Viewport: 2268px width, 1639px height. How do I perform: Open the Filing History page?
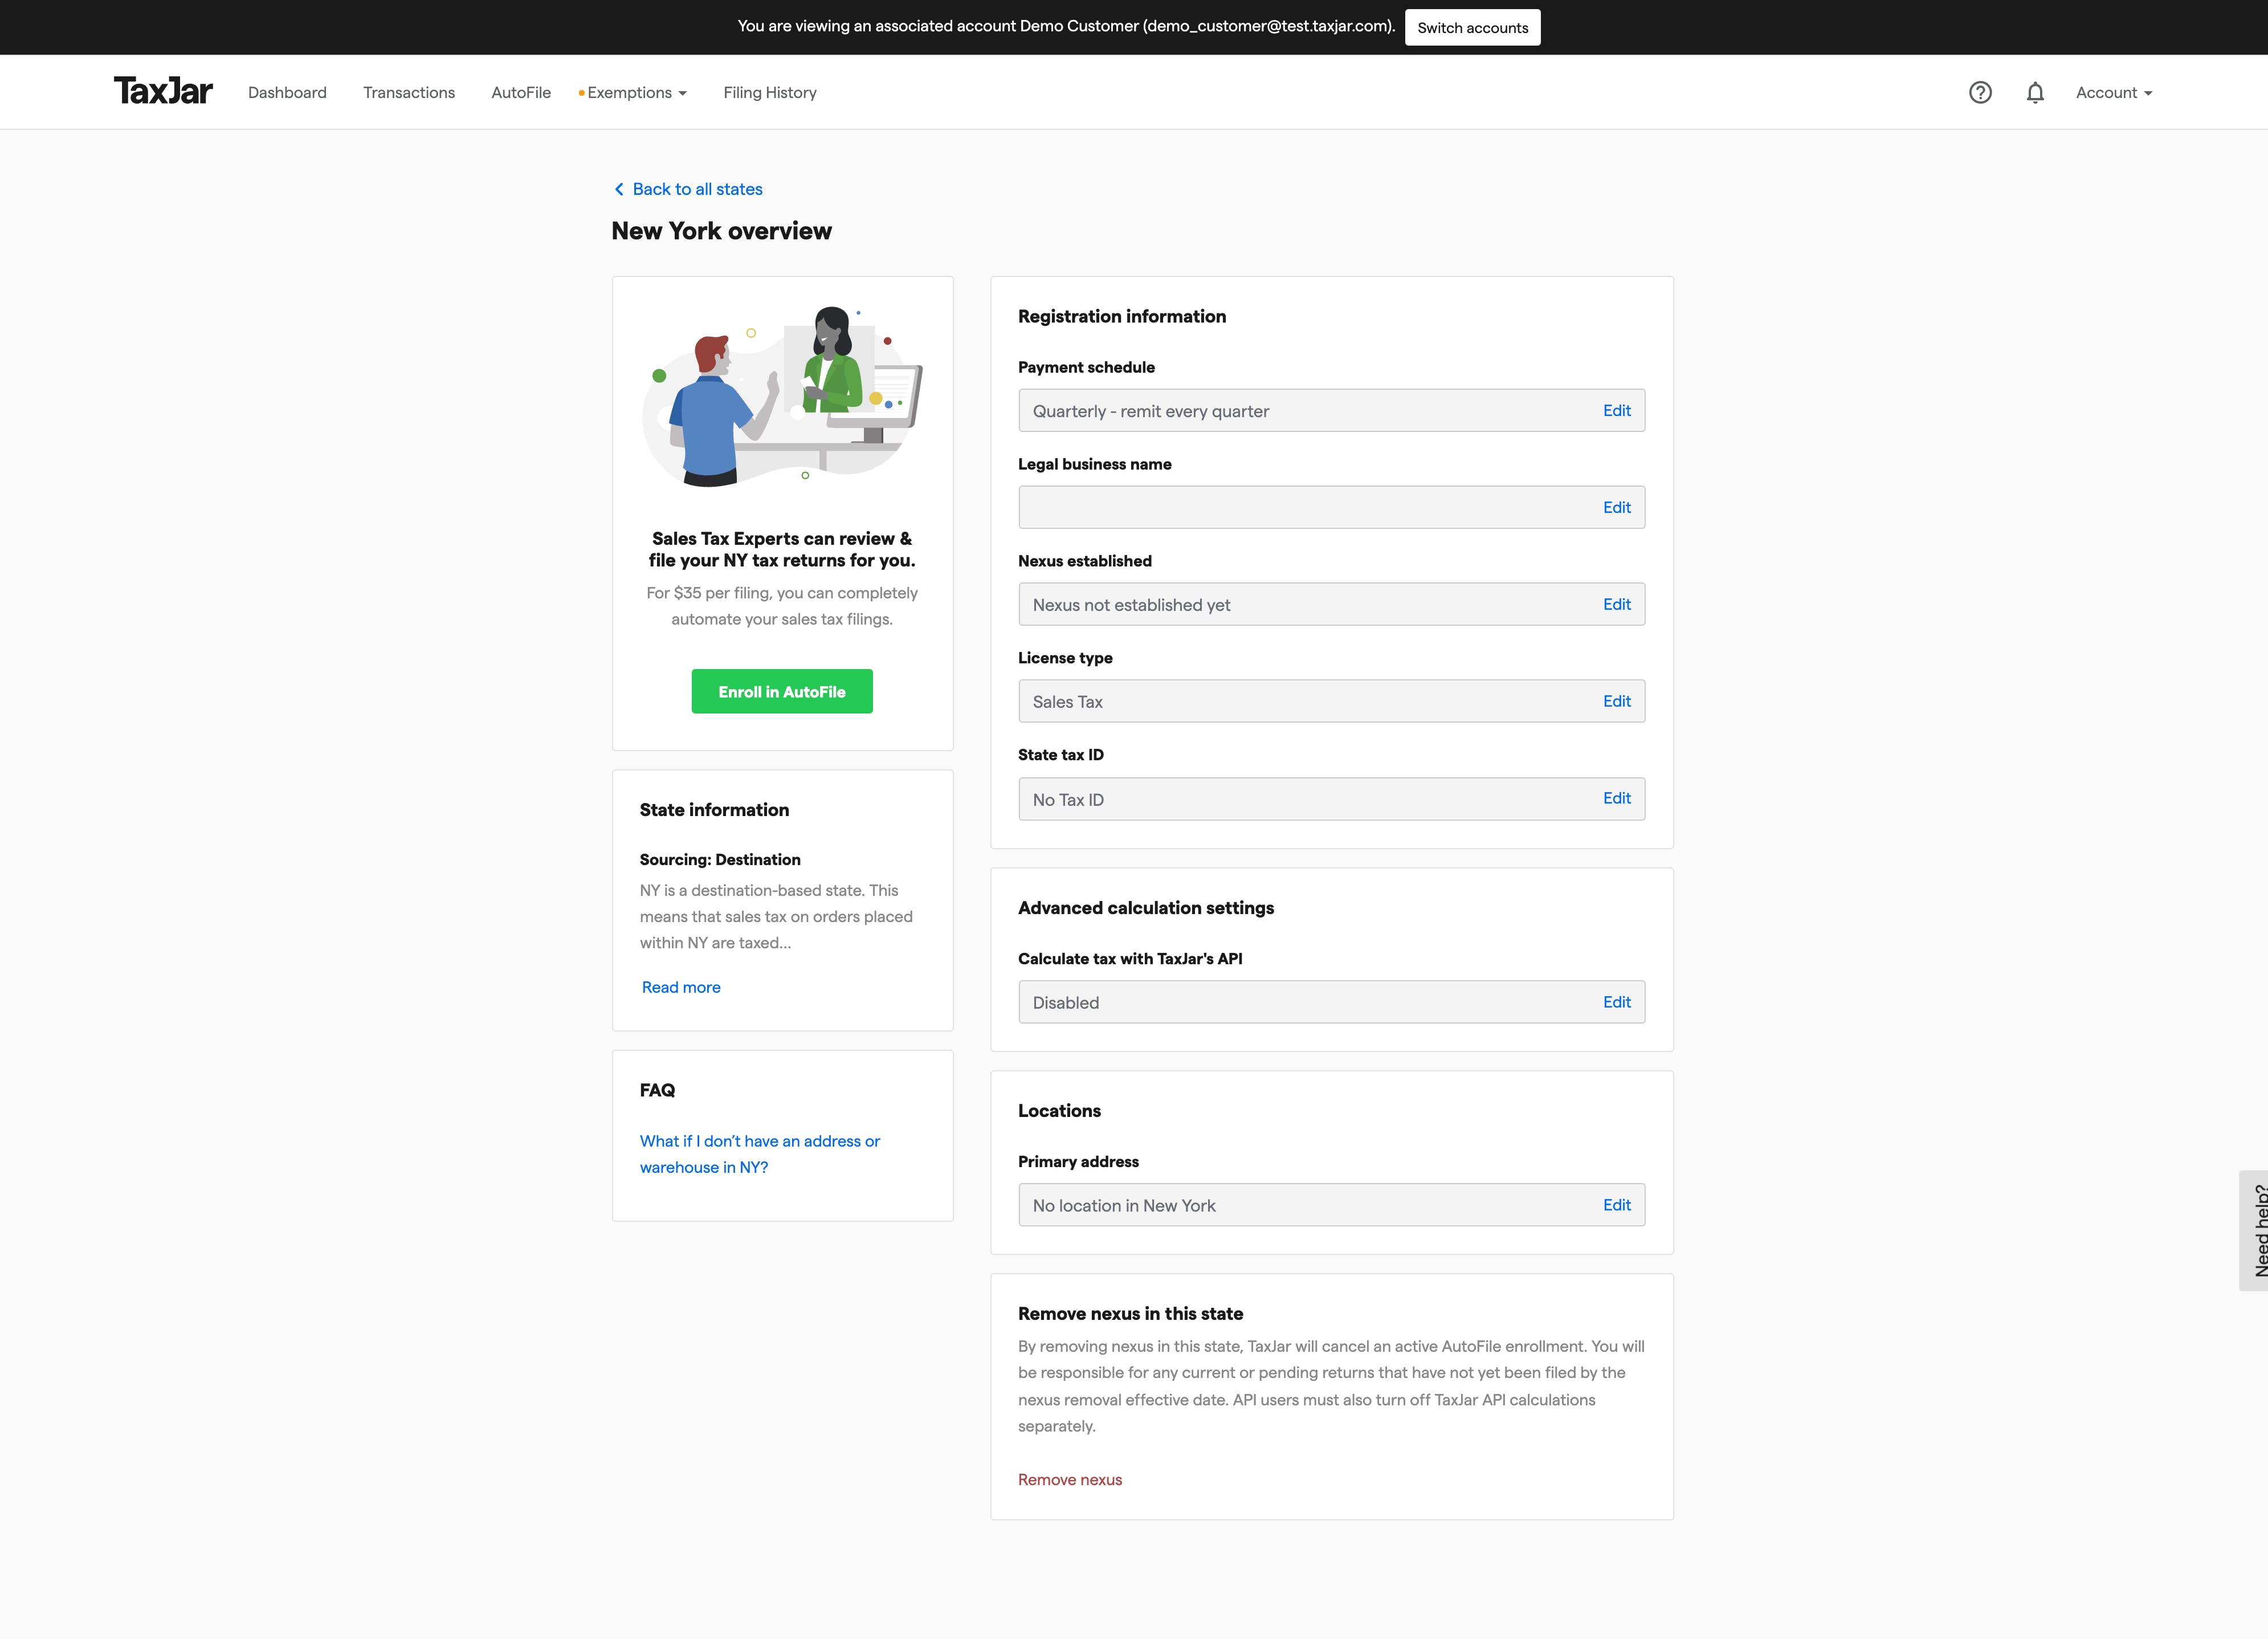[x=770, y=92]
